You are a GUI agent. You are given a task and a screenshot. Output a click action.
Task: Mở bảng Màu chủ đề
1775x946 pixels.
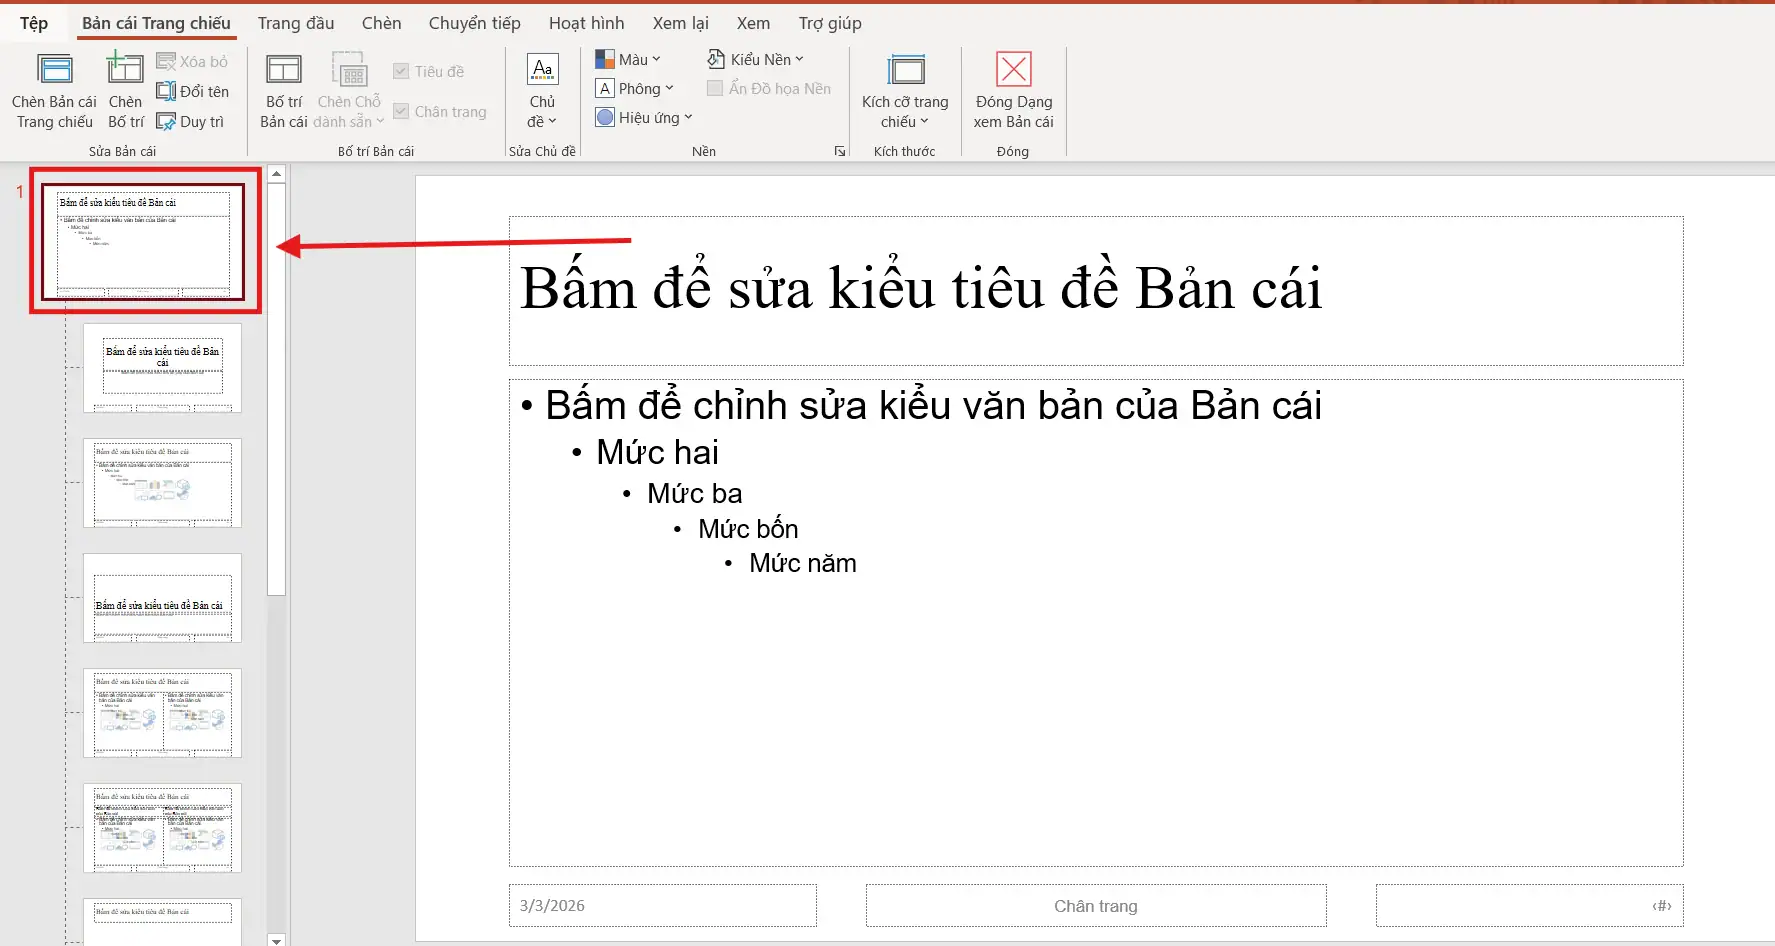tap(629, 58)
